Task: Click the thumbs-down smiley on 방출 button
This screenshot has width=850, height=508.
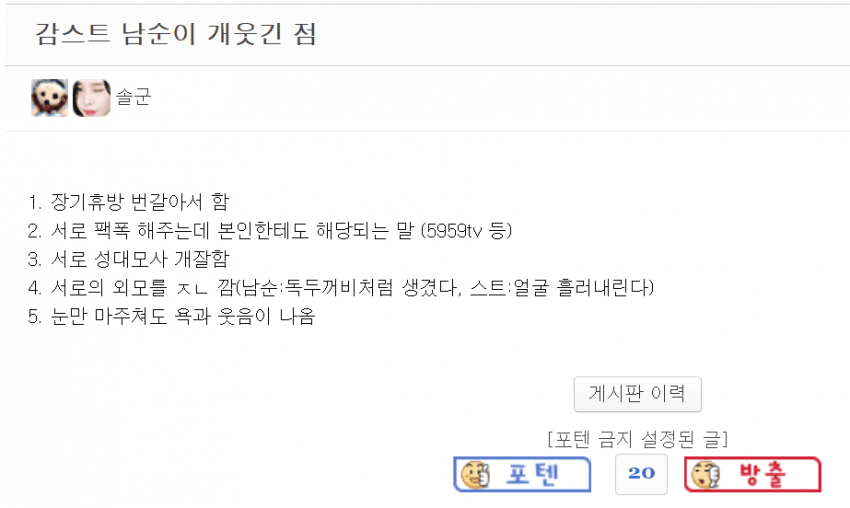Action: tap(706, 475)
